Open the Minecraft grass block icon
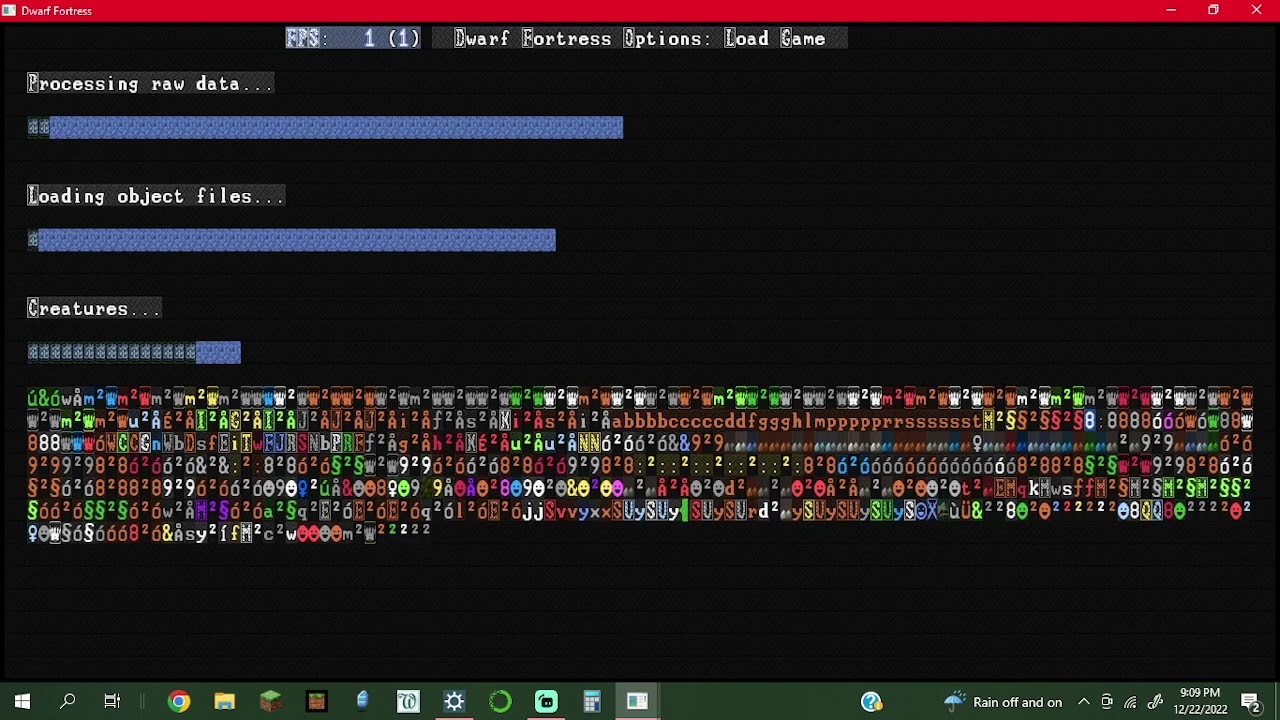The image size is (1280, 720). point(270,702)
